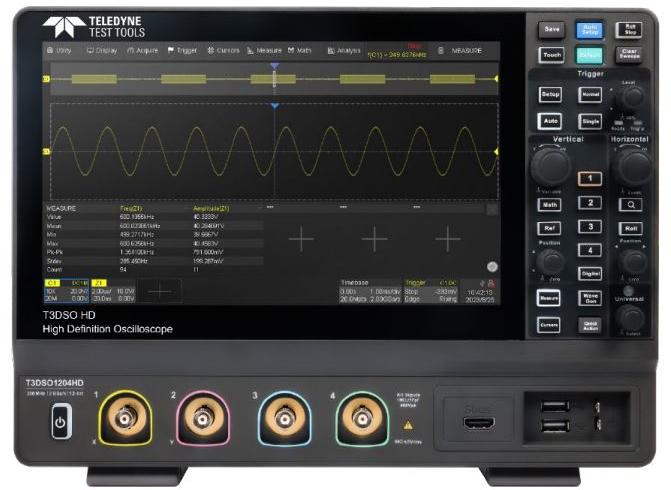The width and height of the screenshot is (671, 490).
Task: Open the Timebase descriptor box
Action: 371,291
